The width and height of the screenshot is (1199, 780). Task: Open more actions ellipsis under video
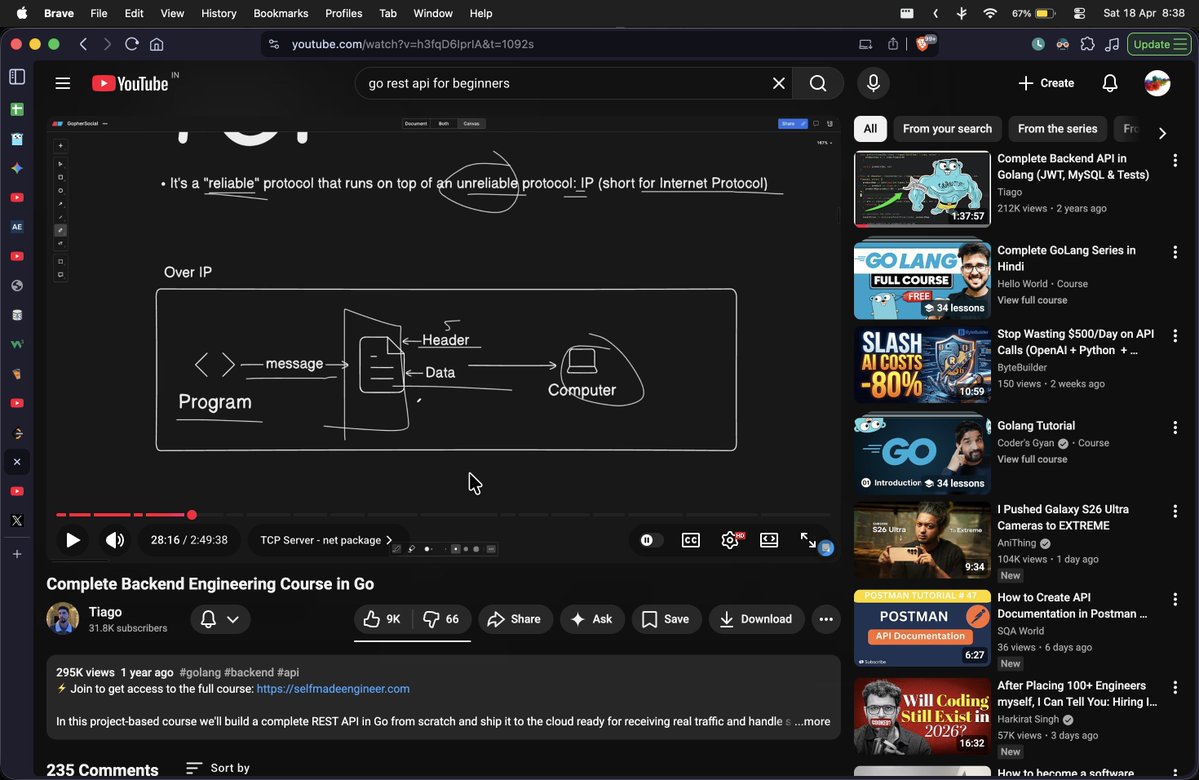[826, 619]
